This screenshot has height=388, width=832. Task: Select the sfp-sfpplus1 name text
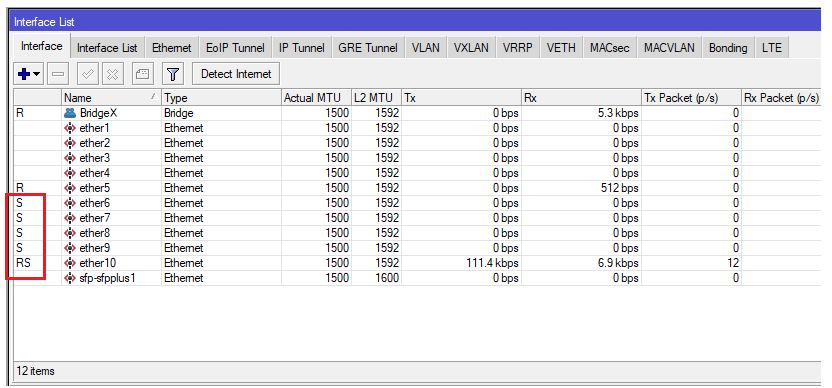107,278
